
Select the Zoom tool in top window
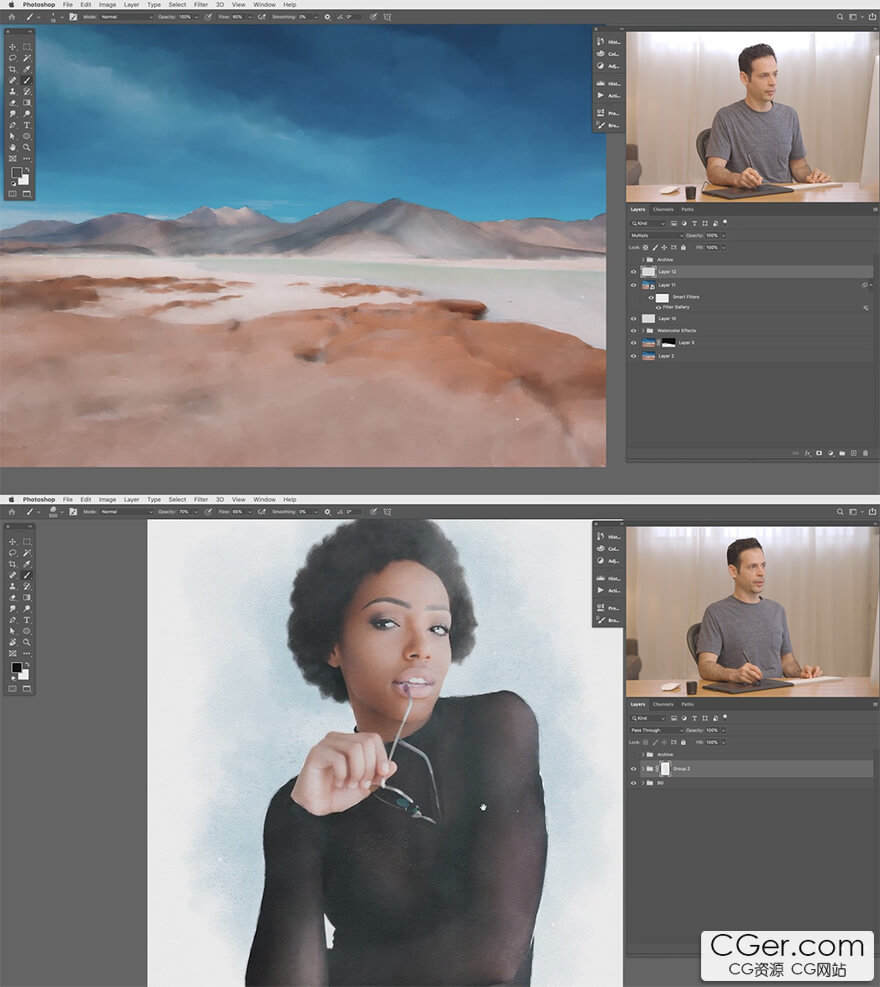[27, 147]
